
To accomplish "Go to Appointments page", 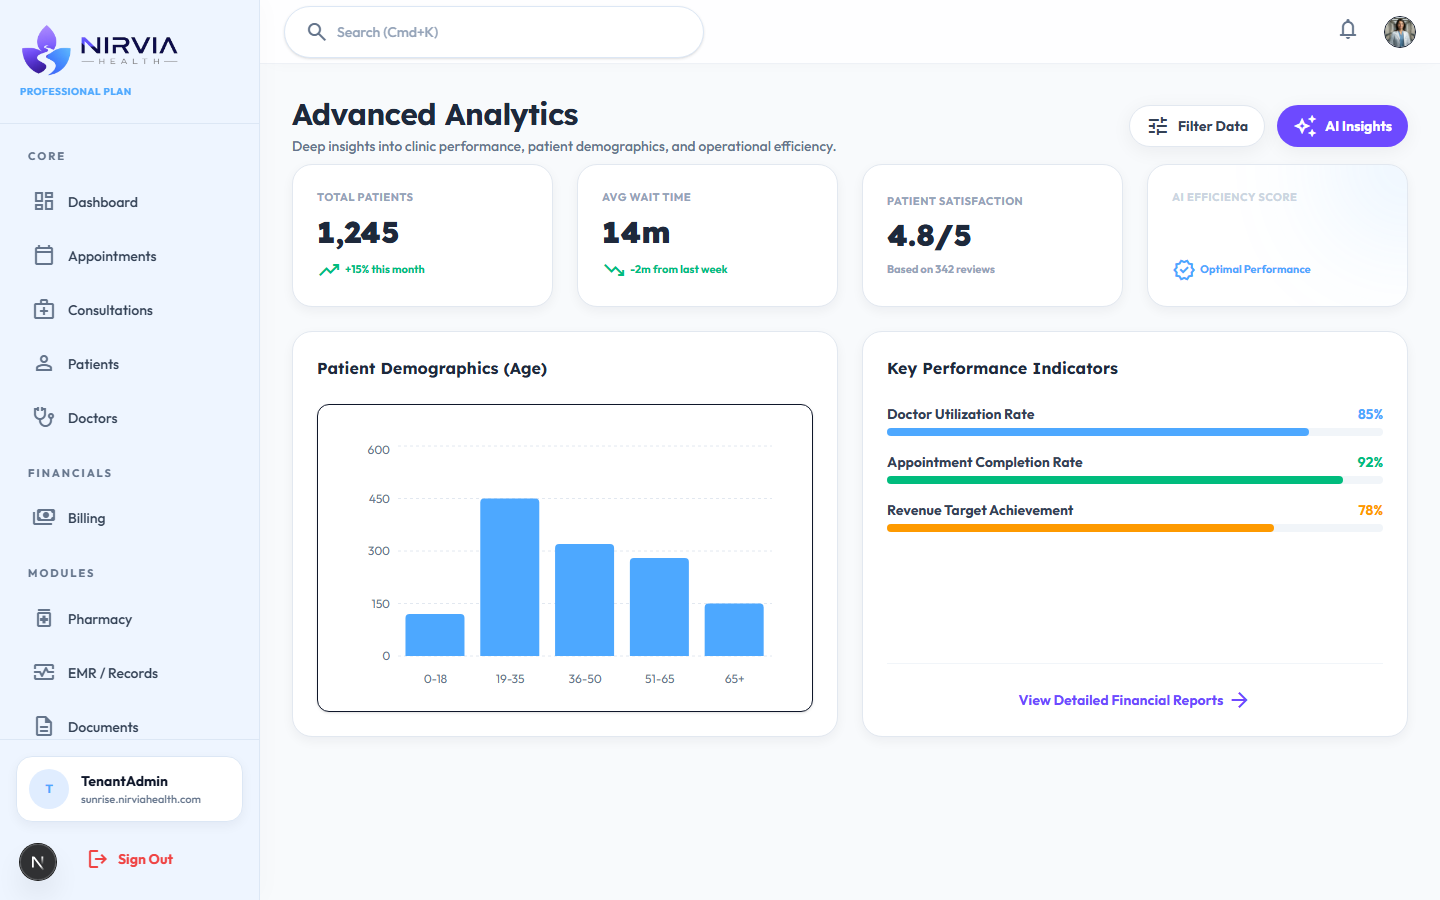I will pyautogui.click(x=130, y=256).
